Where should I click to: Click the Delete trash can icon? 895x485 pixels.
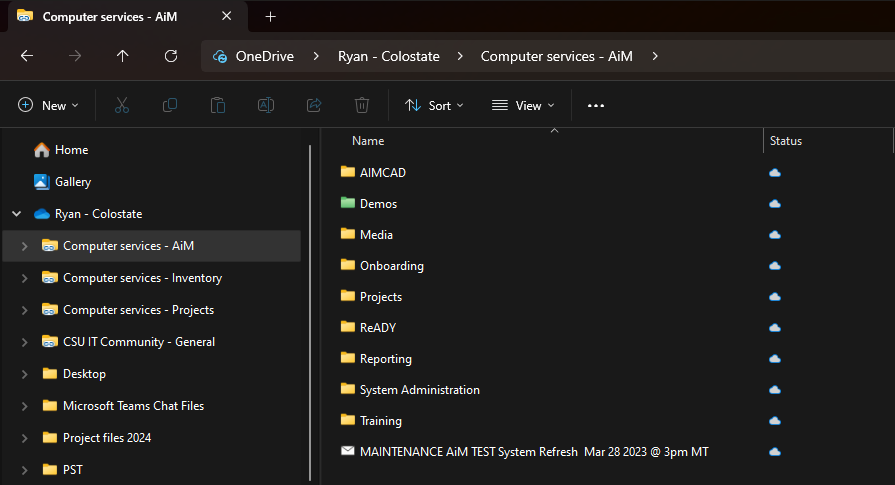coord(362,106)
